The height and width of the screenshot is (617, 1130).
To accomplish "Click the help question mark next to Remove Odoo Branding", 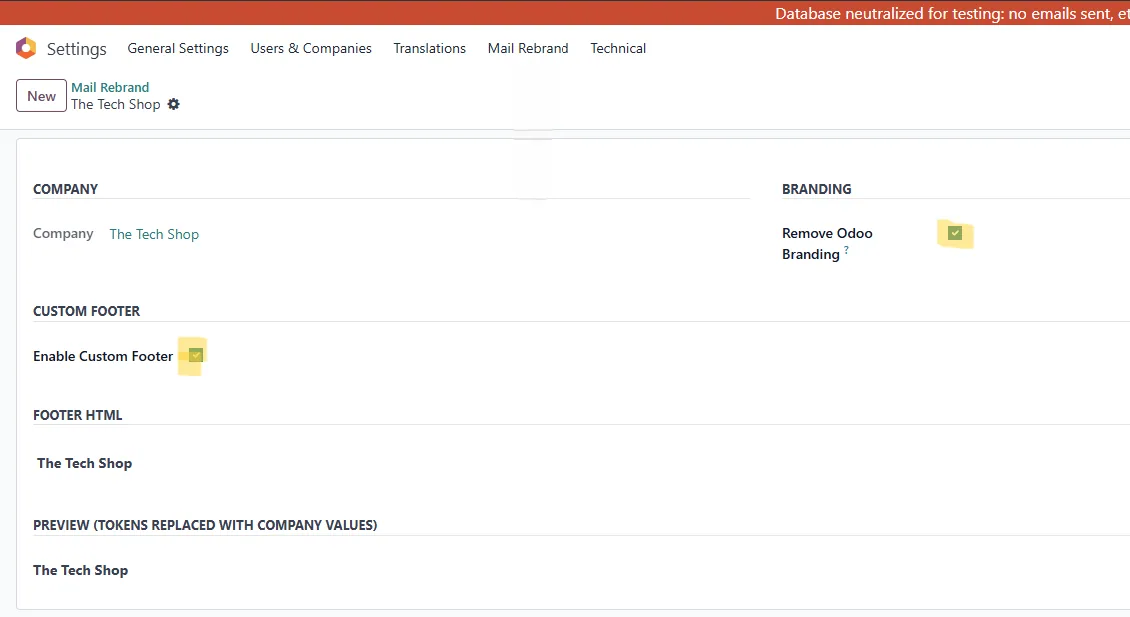I will pyautogui.click(x=847, y=250).
